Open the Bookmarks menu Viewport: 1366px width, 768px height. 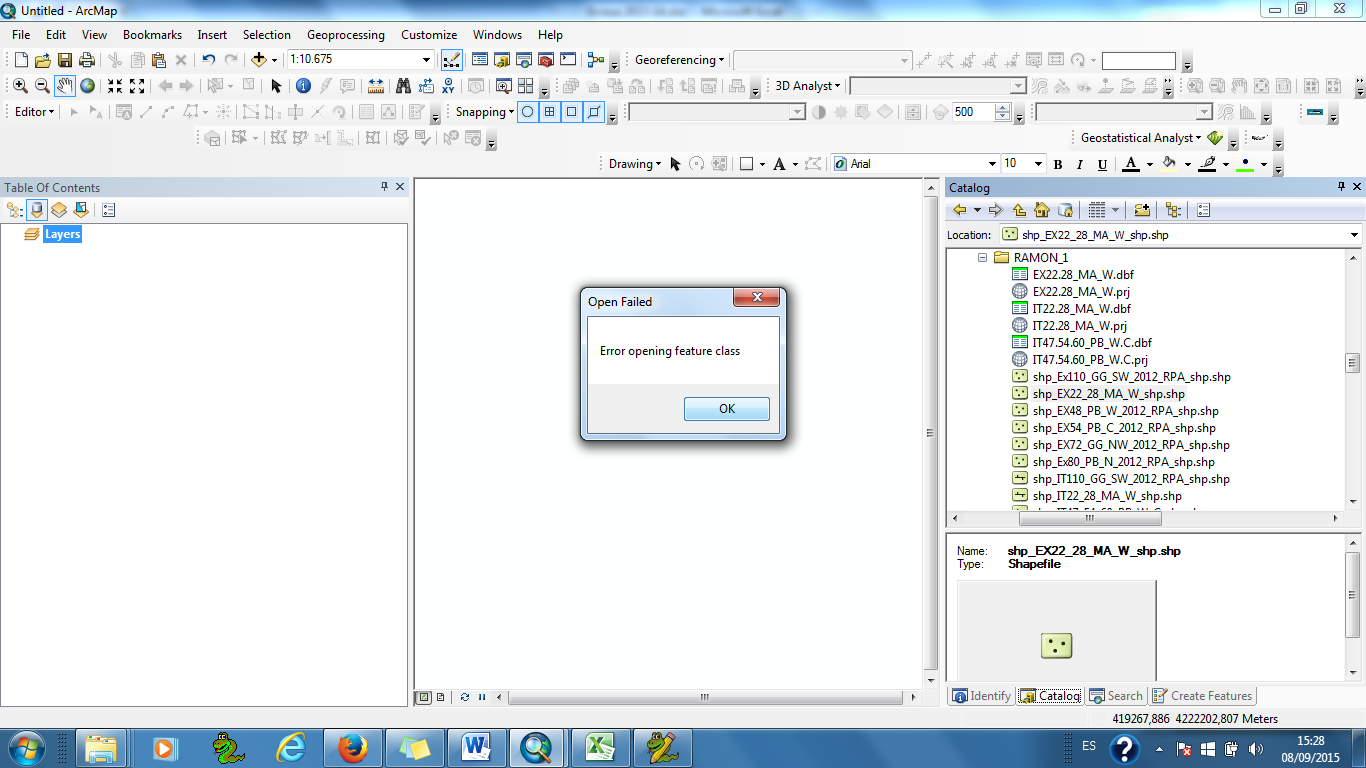[152, 34]
